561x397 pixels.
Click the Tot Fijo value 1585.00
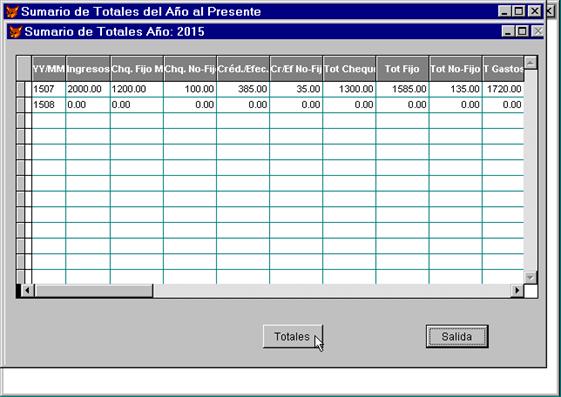tap(402, 89)
